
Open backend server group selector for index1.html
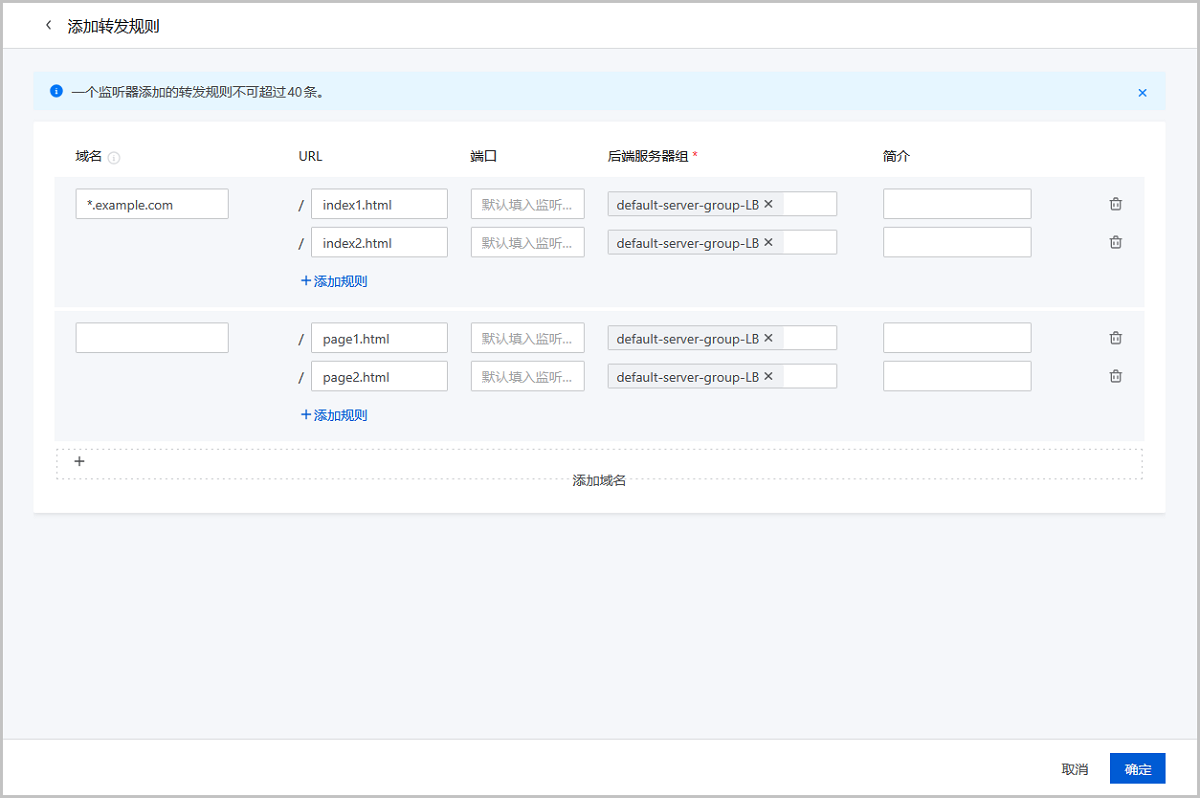722,204
